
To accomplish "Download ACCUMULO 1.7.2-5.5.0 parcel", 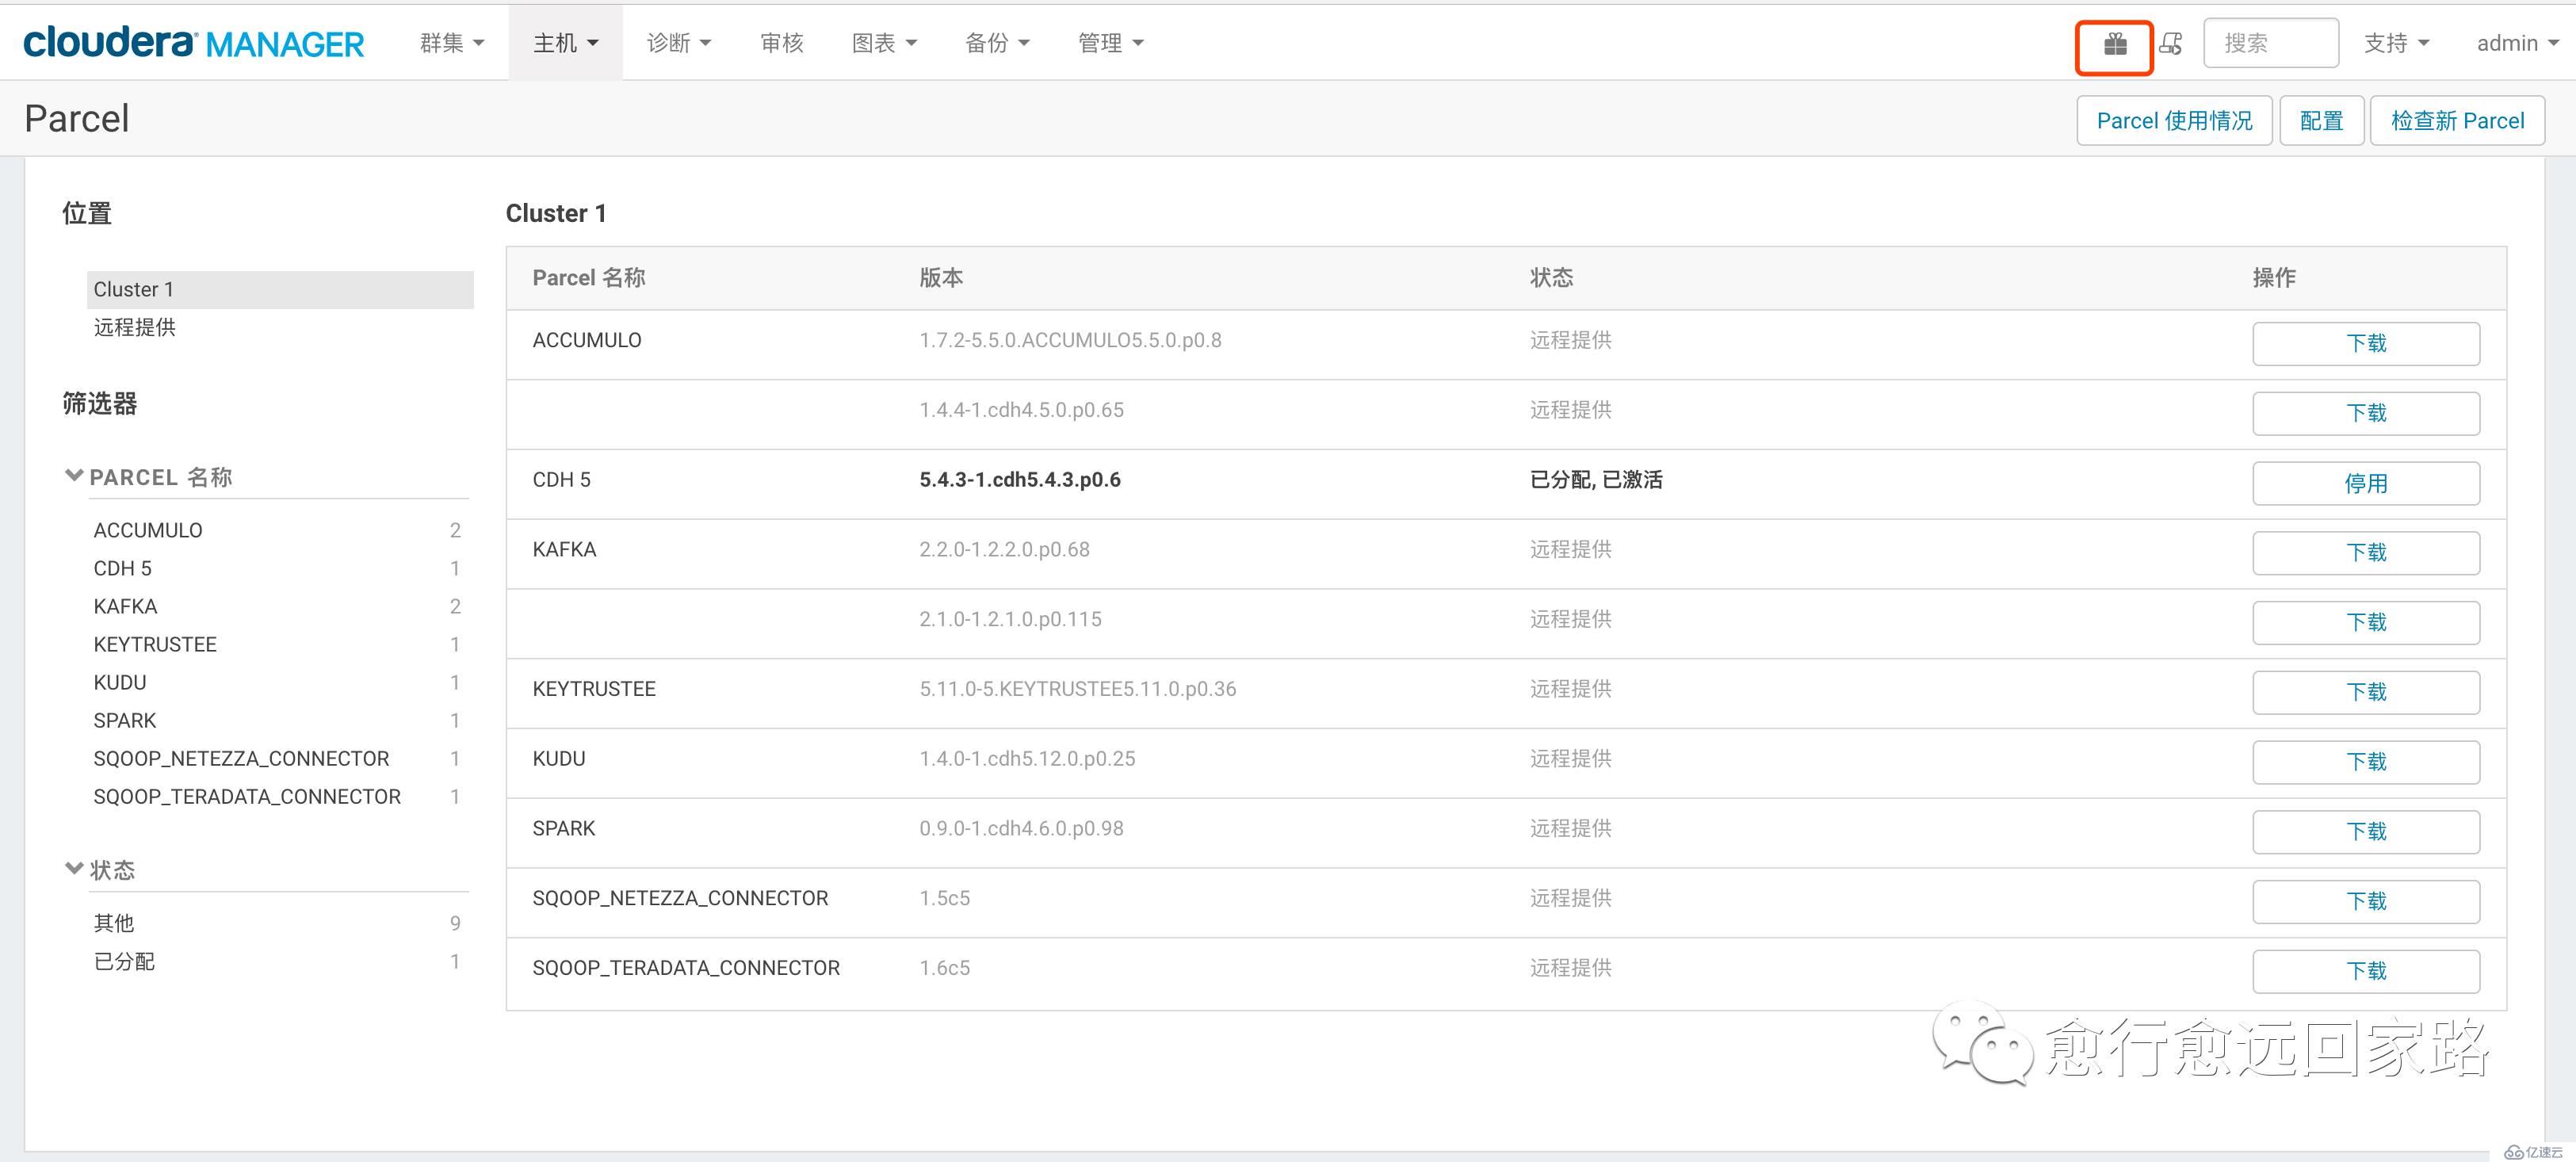I will (x=2366, y=343).
